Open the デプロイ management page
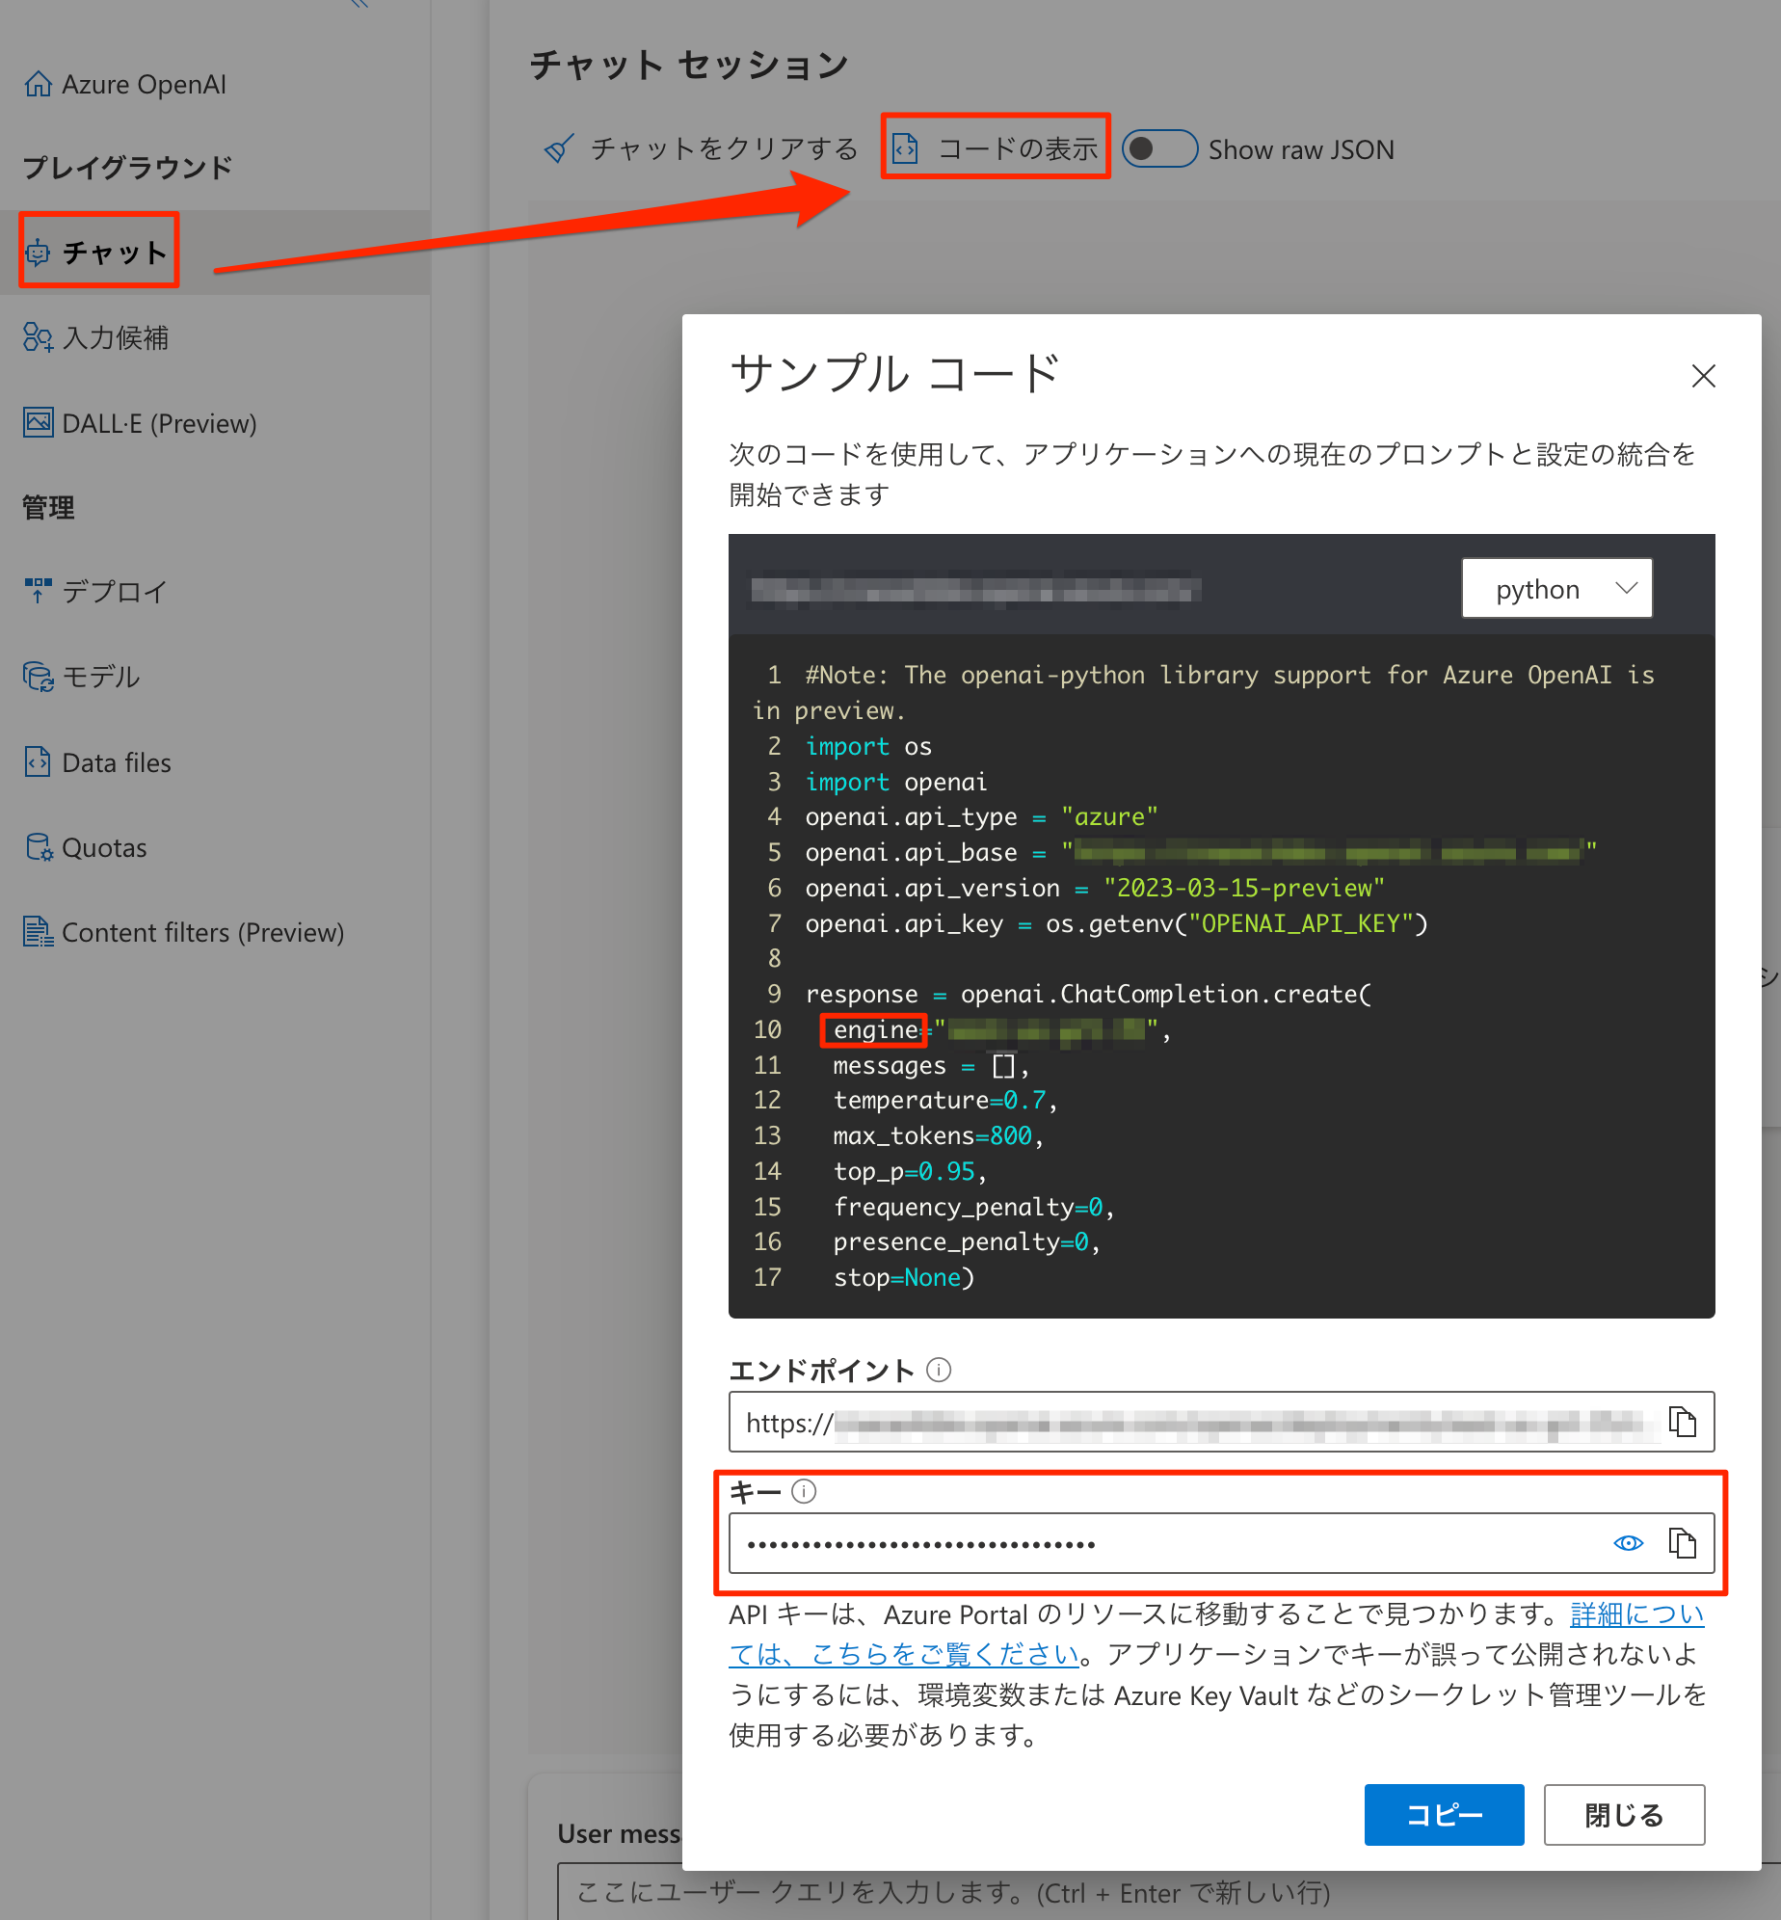This screenshot has height=1920, width=1781. (x=113, y=591)
